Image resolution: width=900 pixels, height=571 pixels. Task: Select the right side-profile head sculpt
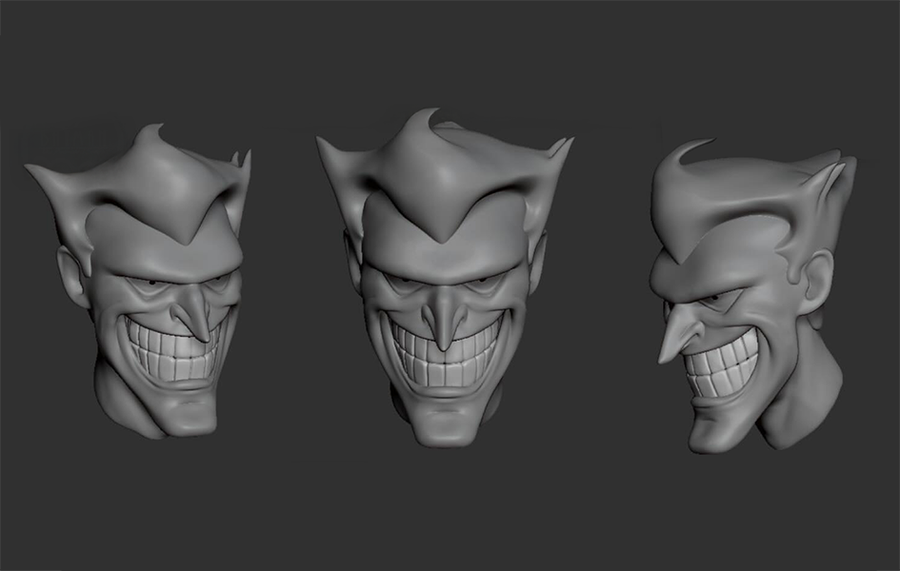750,290
